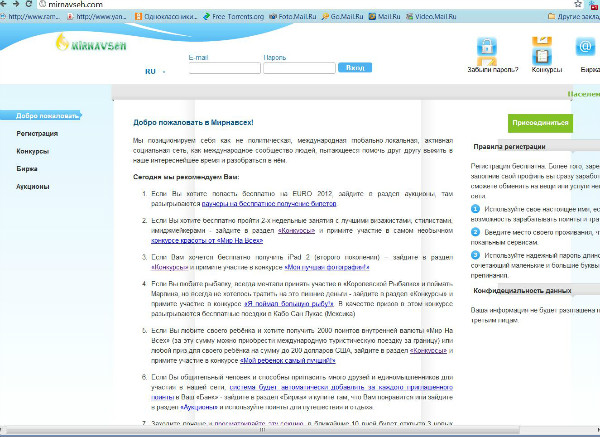Select Аукционы in the left menu
Screen dimensions: 600x437
click(33, 187)
